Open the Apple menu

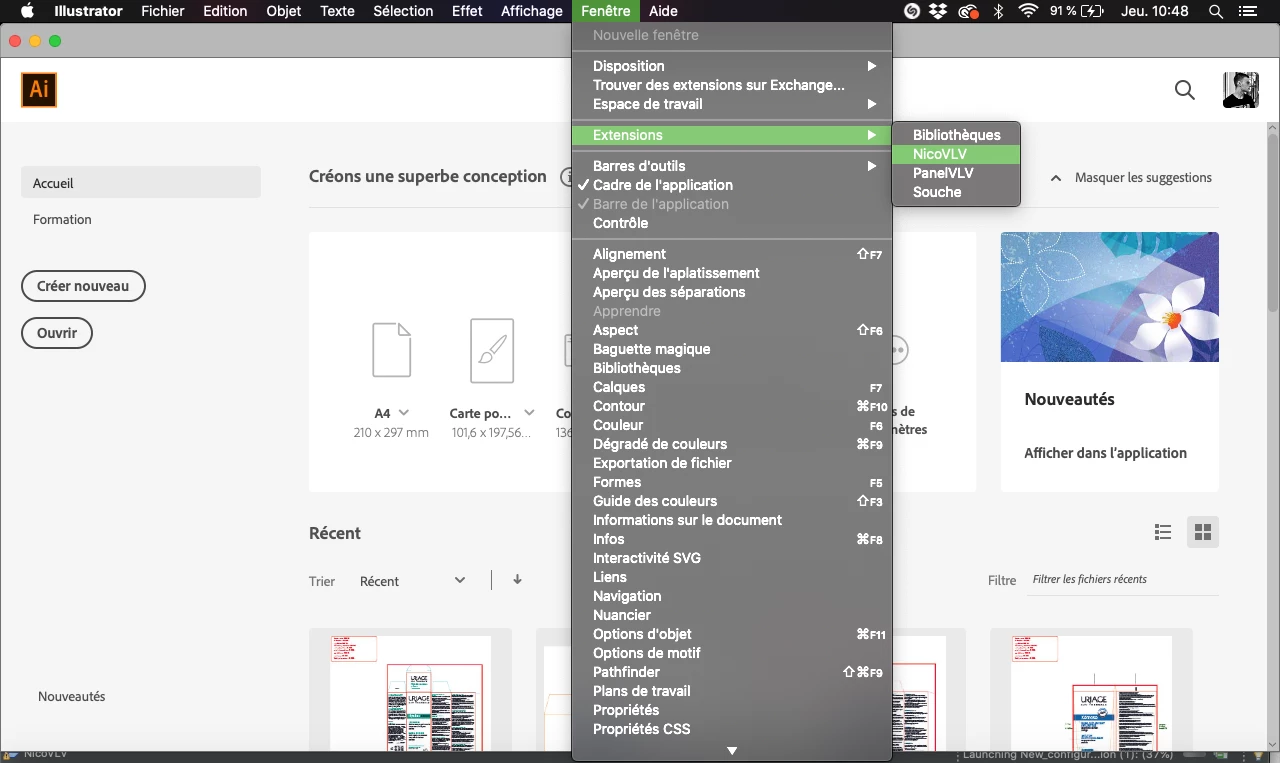[x=27, y=11]
